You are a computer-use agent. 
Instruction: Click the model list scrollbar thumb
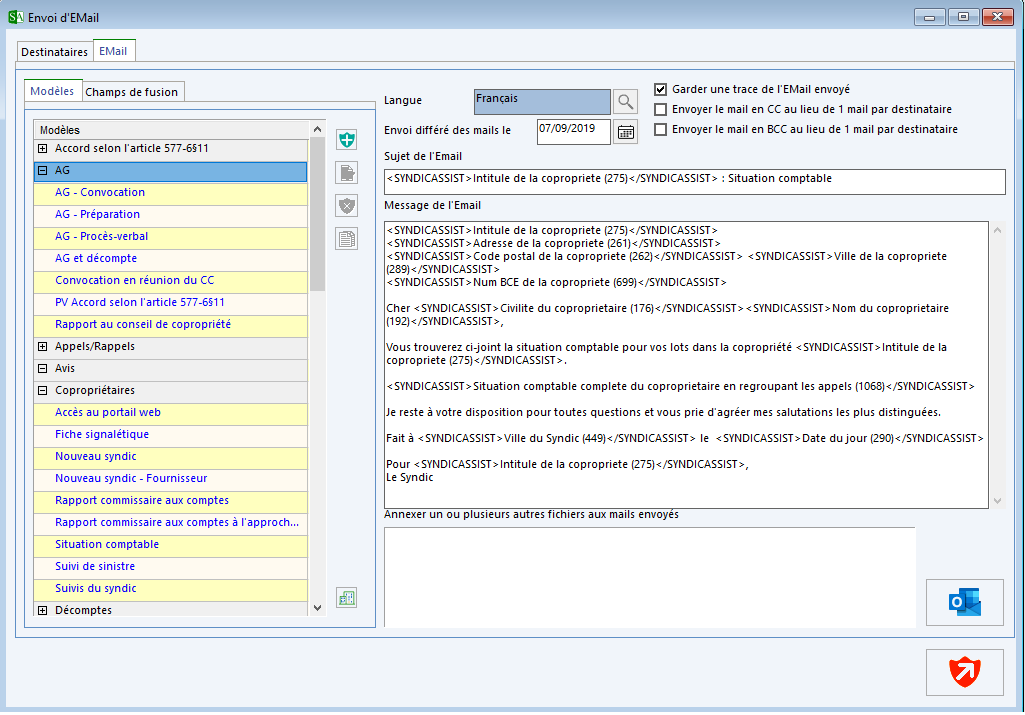[318, 214]
